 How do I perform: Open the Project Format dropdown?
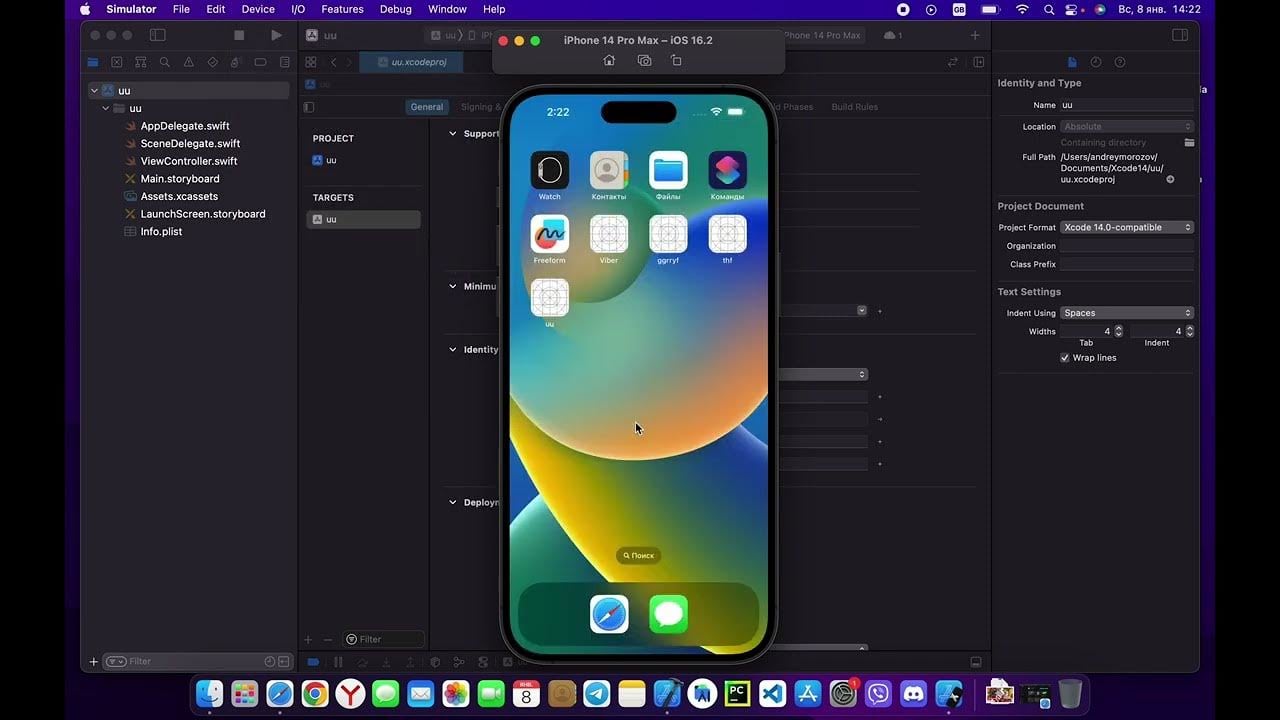point(1127,227)
